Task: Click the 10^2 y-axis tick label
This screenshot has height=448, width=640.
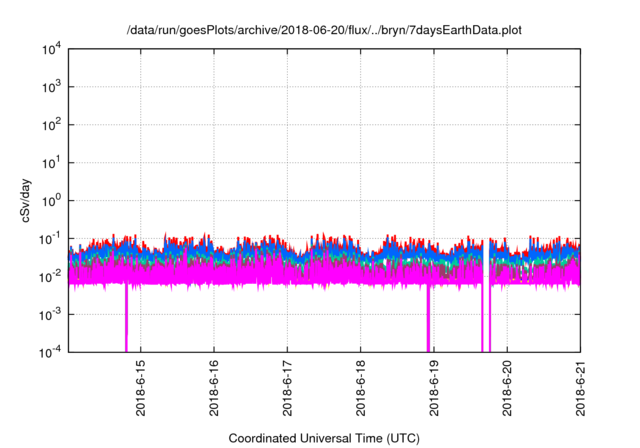Action: click(51, 125)
